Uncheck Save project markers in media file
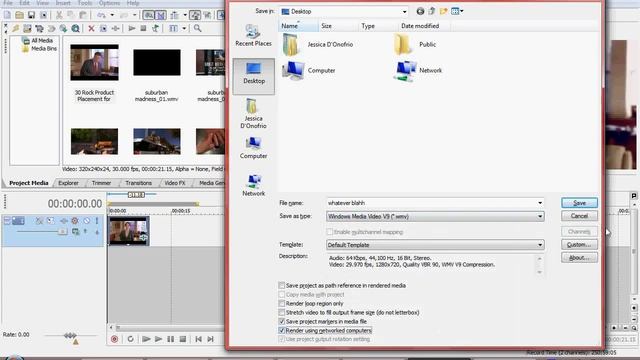Image resolution: width=640 pixels, height=360 pixels. pos(282,321)
